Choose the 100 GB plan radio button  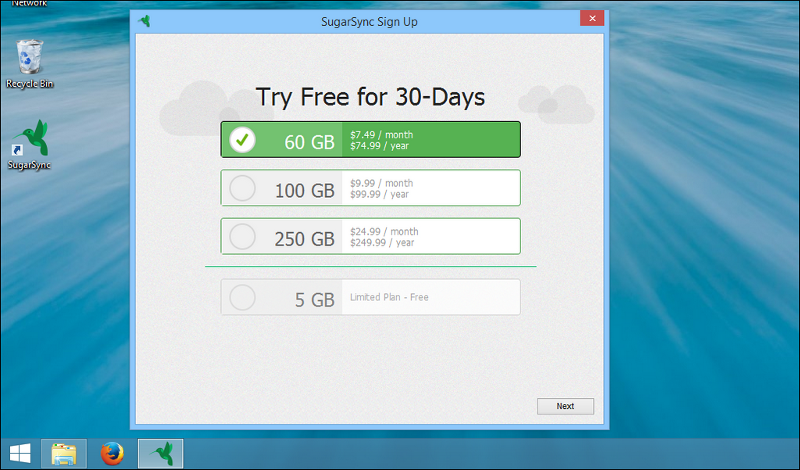[242, 188]
